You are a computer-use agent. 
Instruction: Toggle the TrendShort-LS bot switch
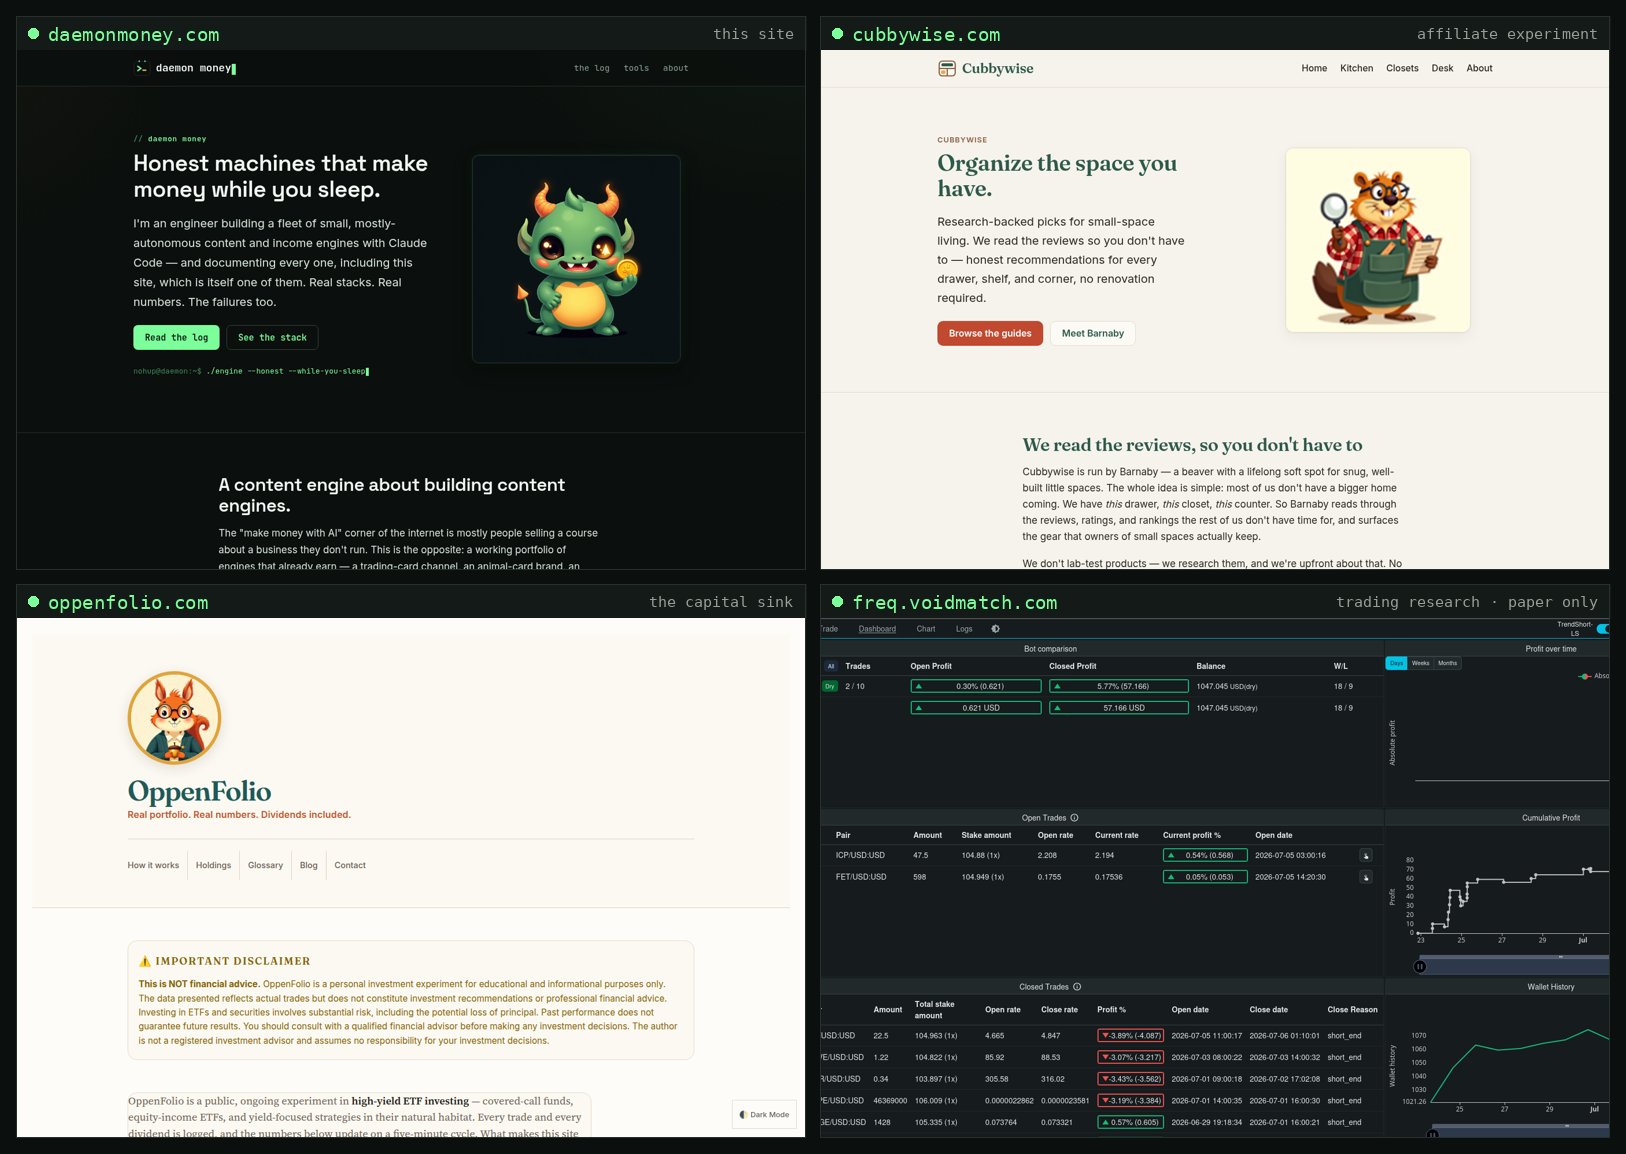pos(1603,629)
